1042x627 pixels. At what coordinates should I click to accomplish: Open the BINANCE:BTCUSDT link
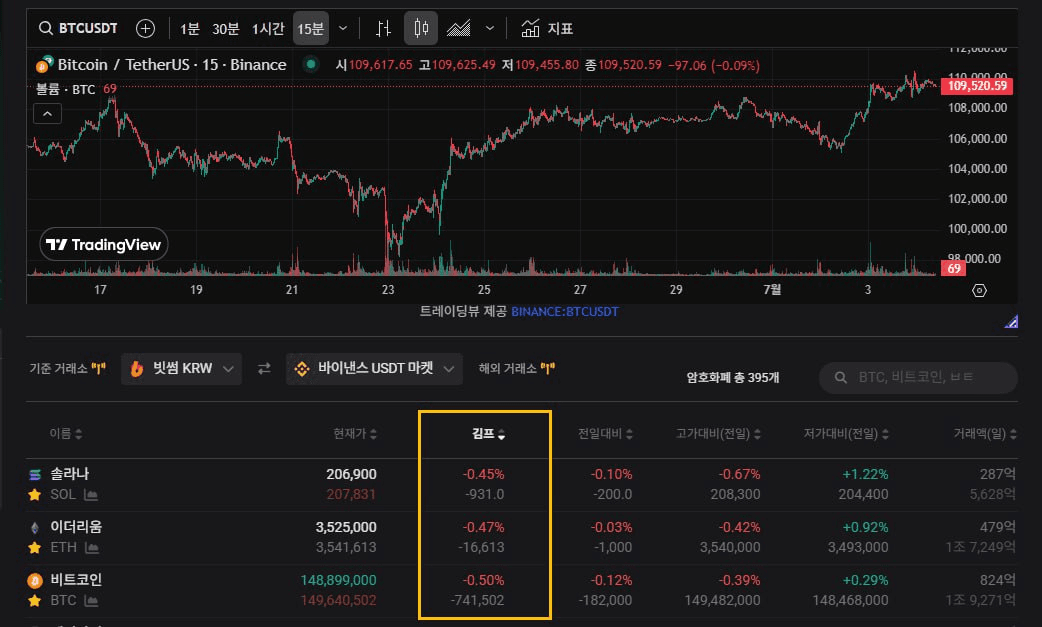pyautogui.click(x=565, y=312)
